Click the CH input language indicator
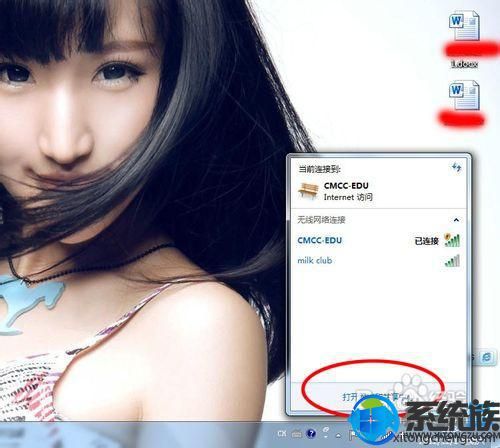Image resolution: width=500 pixels, height=448 pixels. click(x=282, y=433)
